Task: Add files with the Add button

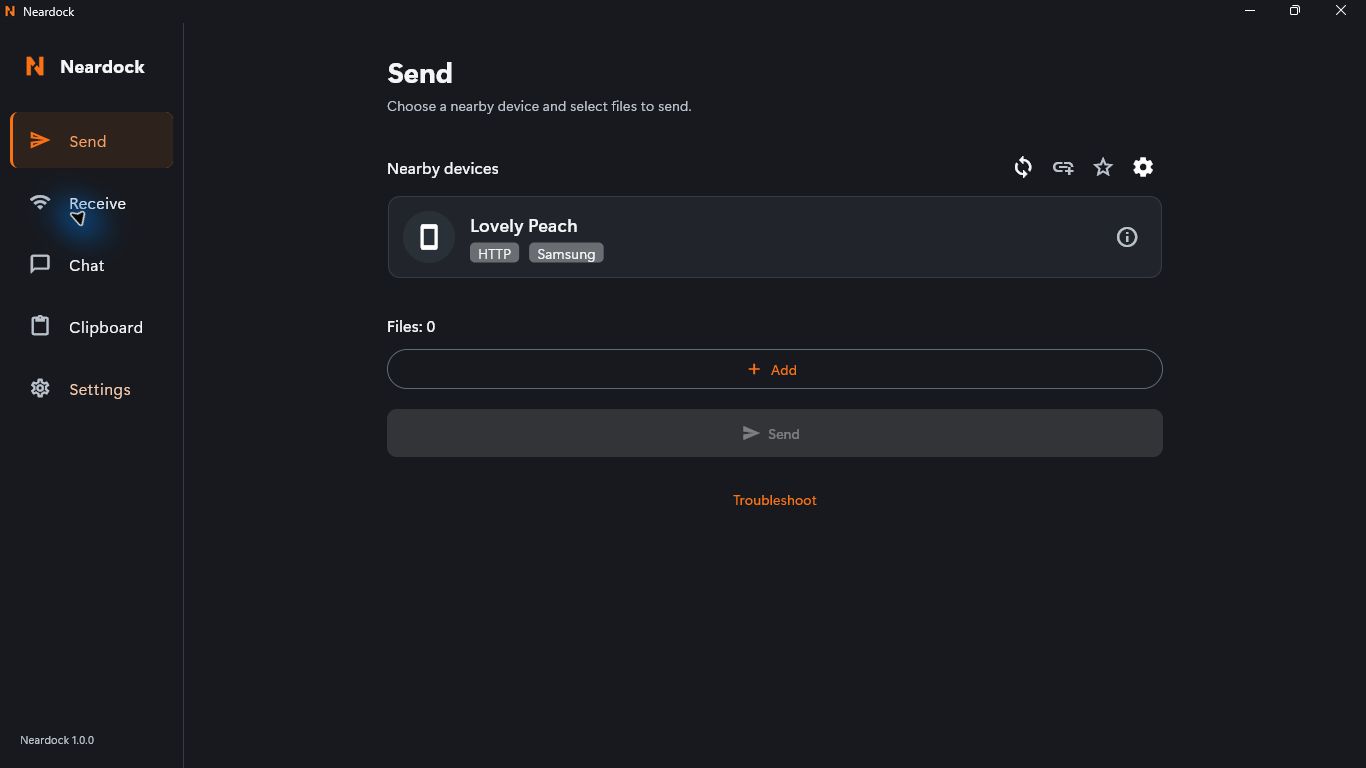Action: tap(774, 369)
